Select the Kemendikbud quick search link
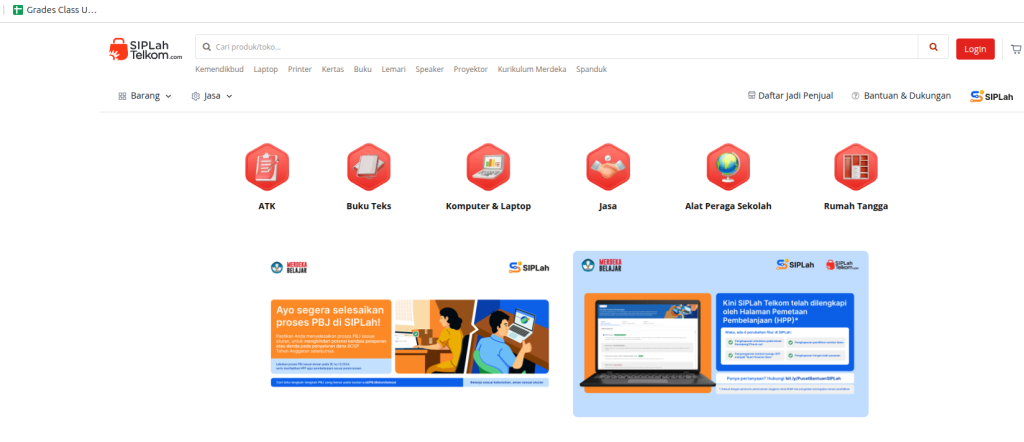This screenshot has height=442, width=1024. click(x=219, y=69)
